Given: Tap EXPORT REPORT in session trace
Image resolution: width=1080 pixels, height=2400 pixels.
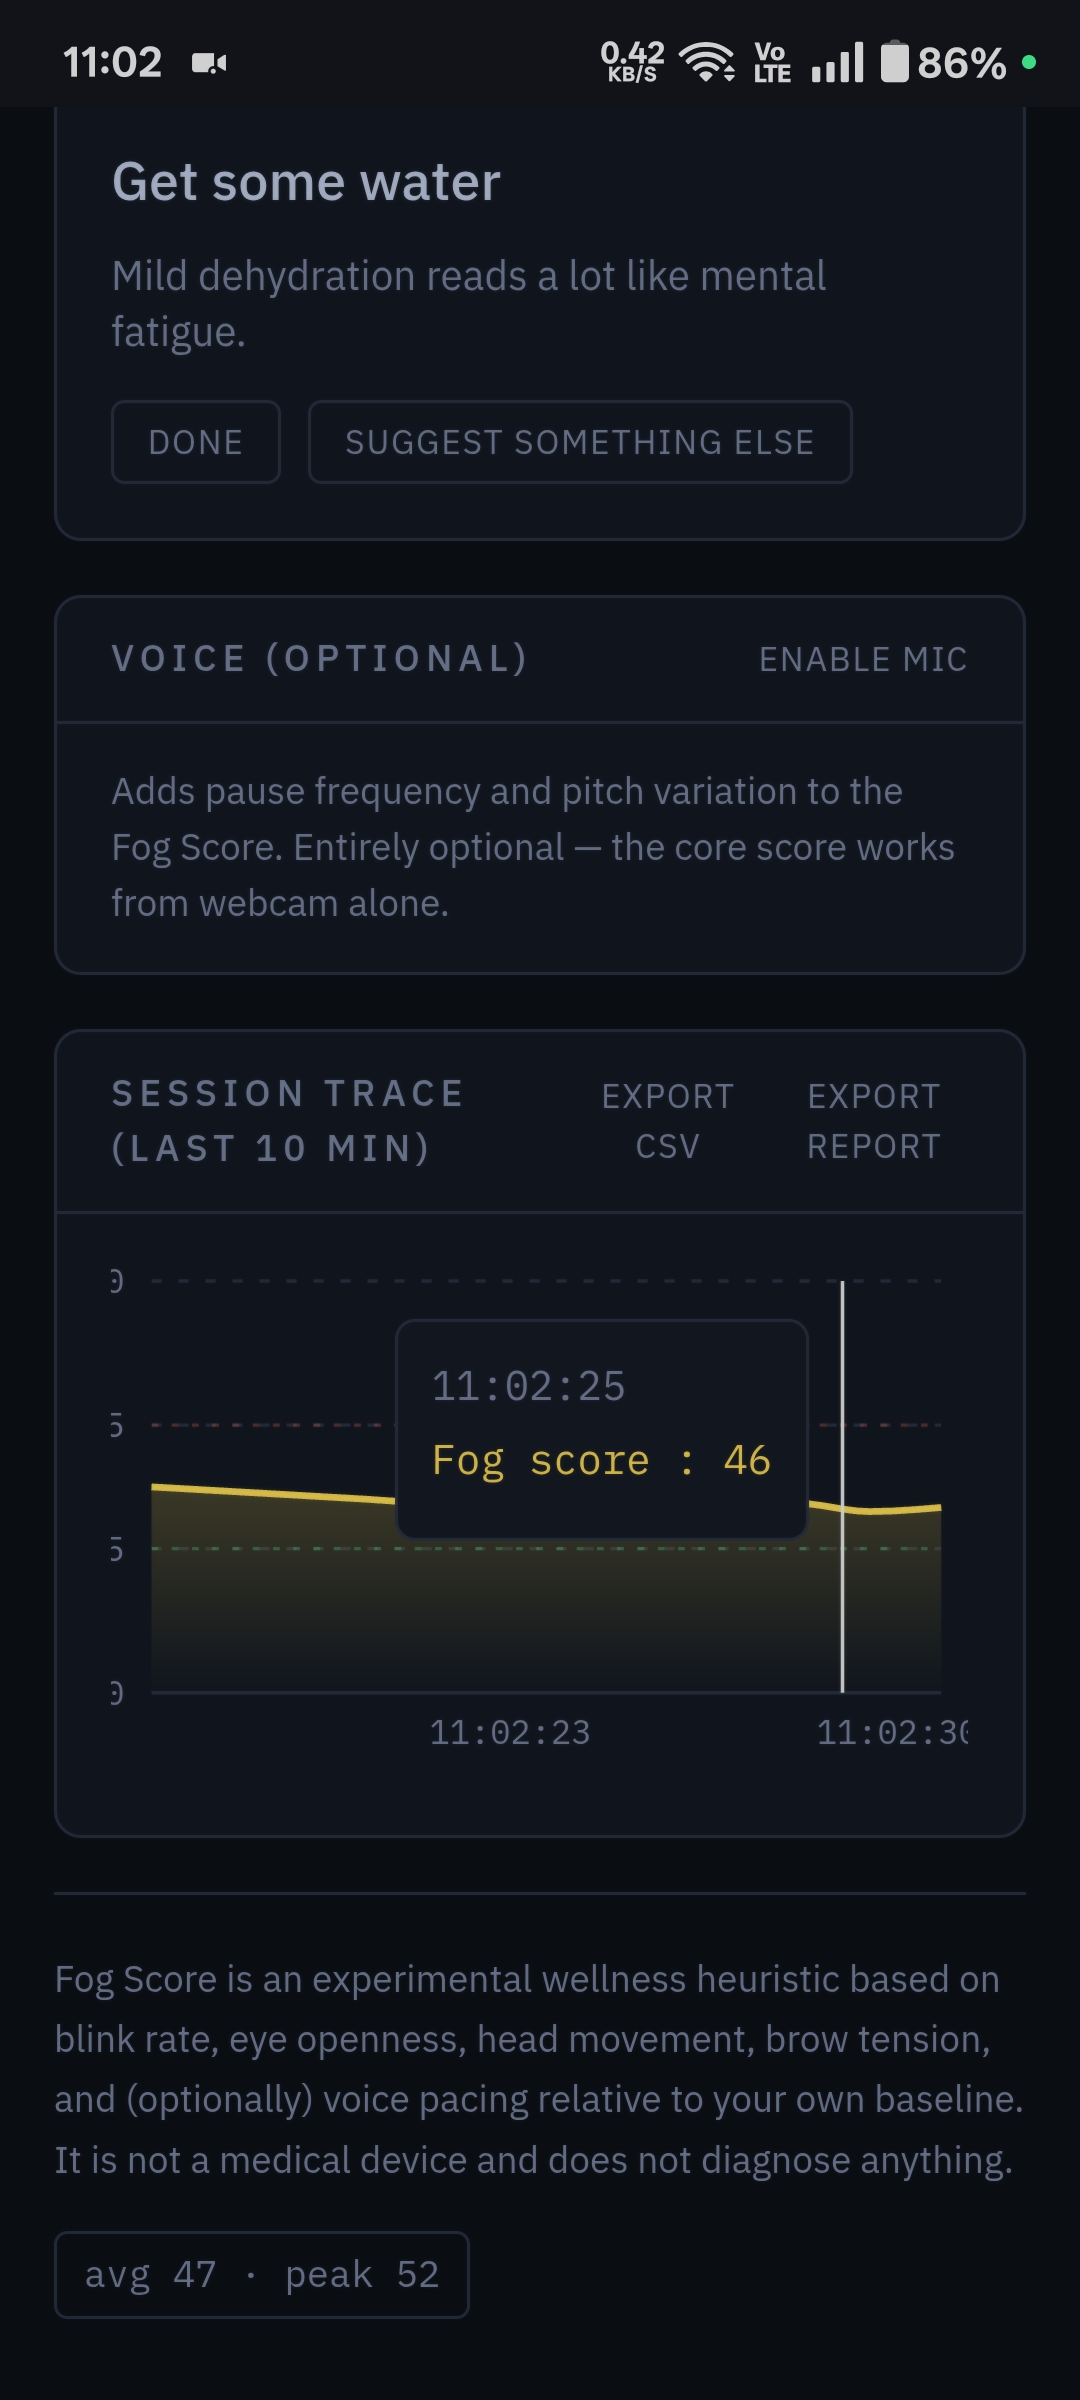Looking at the screenshot, I should pos(874,1121).
